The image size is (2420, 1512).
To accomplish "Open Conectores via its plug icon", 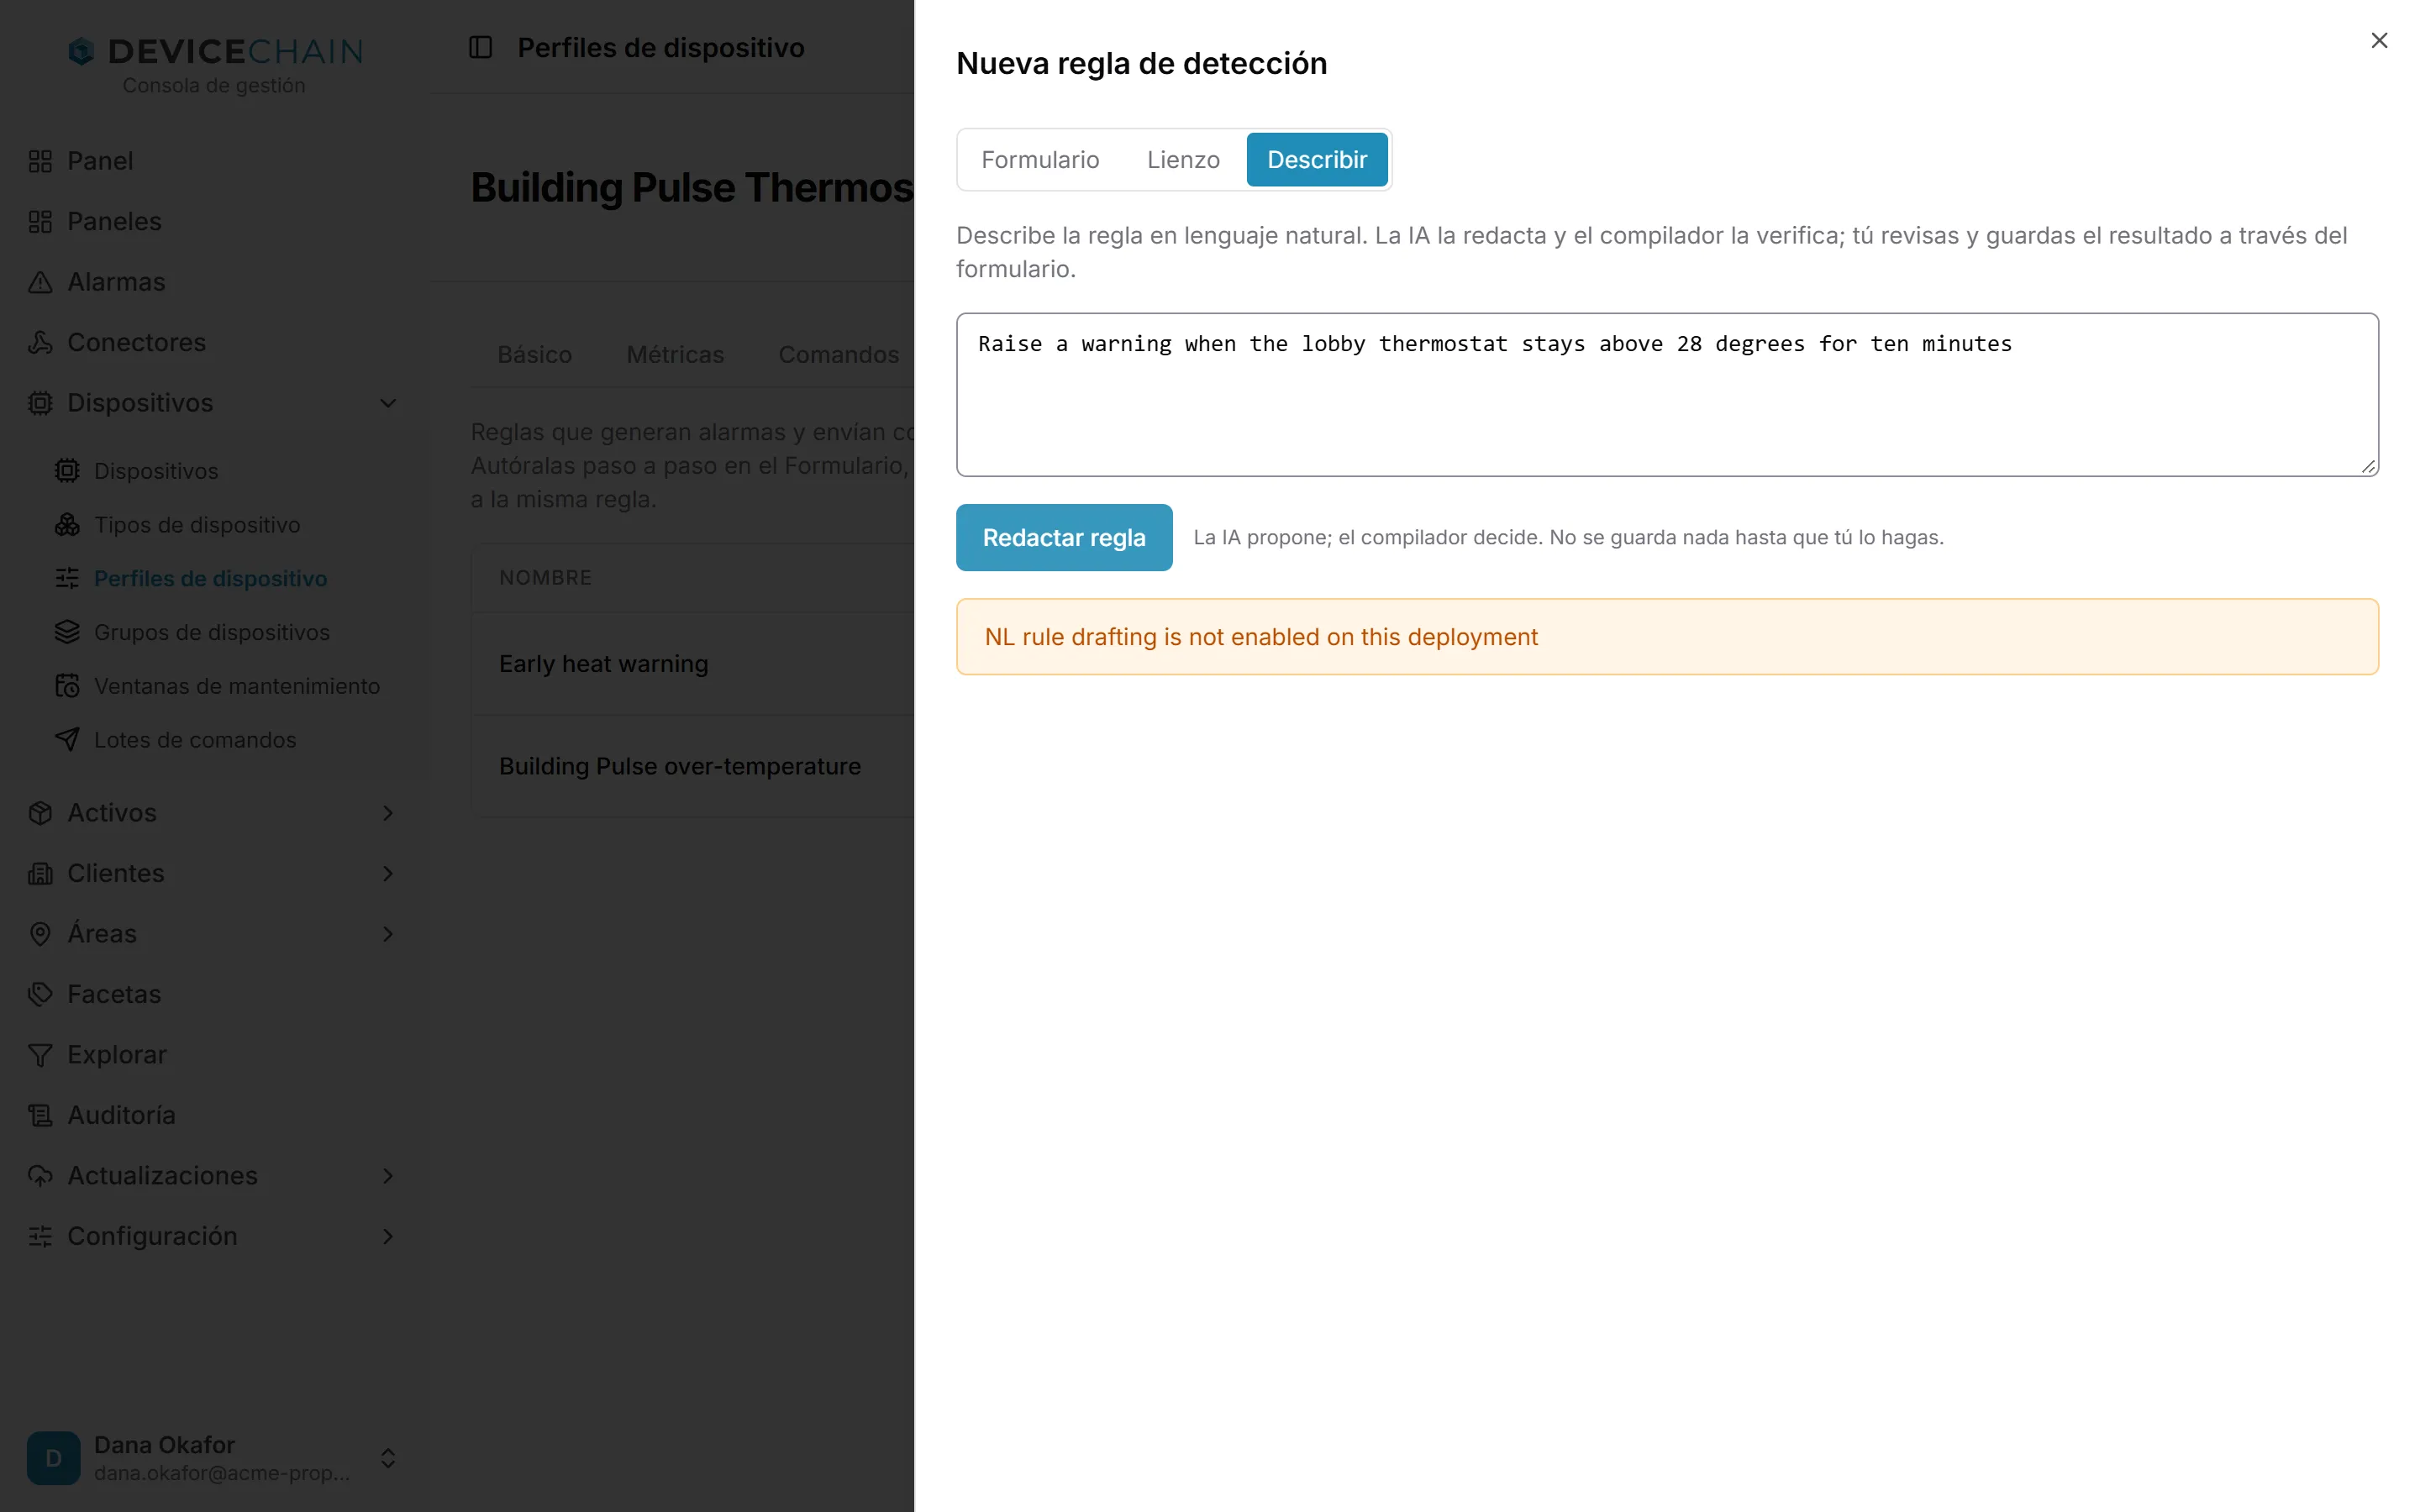I will (40, 342).
